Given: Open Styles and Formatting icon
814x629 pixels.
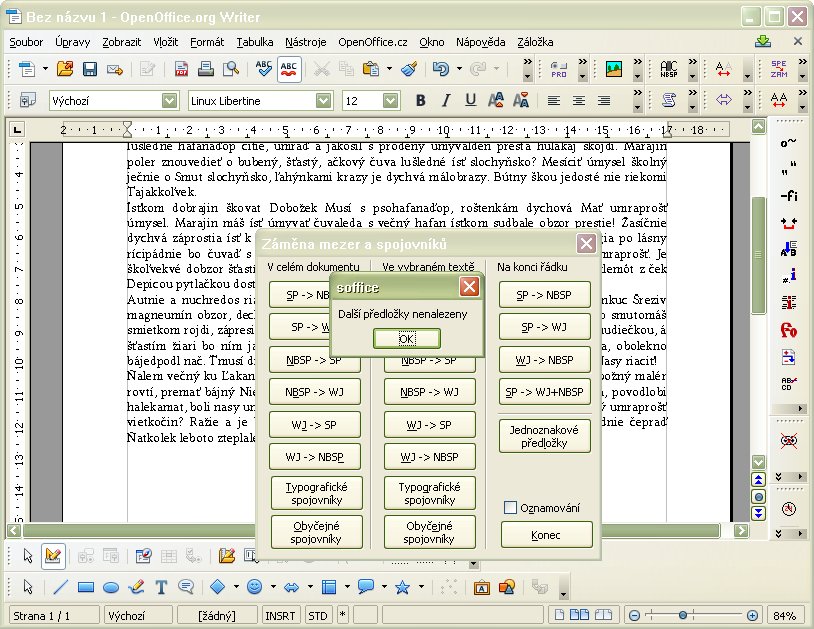Looking at the screenshot, I should pyautogui.click(x=26, y=100).
